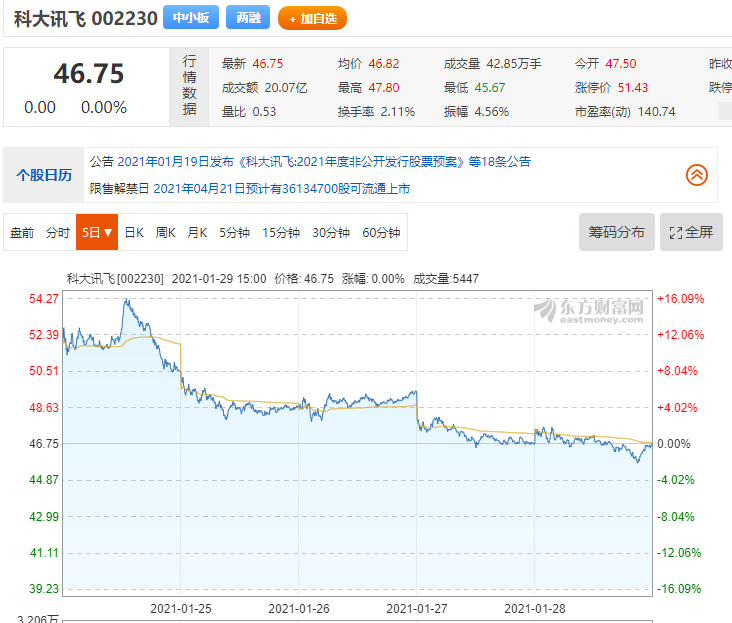Click the 最低 45.67 value
Image resolution: width=732 pixels, height=623 pixels.
pos(490,88)
